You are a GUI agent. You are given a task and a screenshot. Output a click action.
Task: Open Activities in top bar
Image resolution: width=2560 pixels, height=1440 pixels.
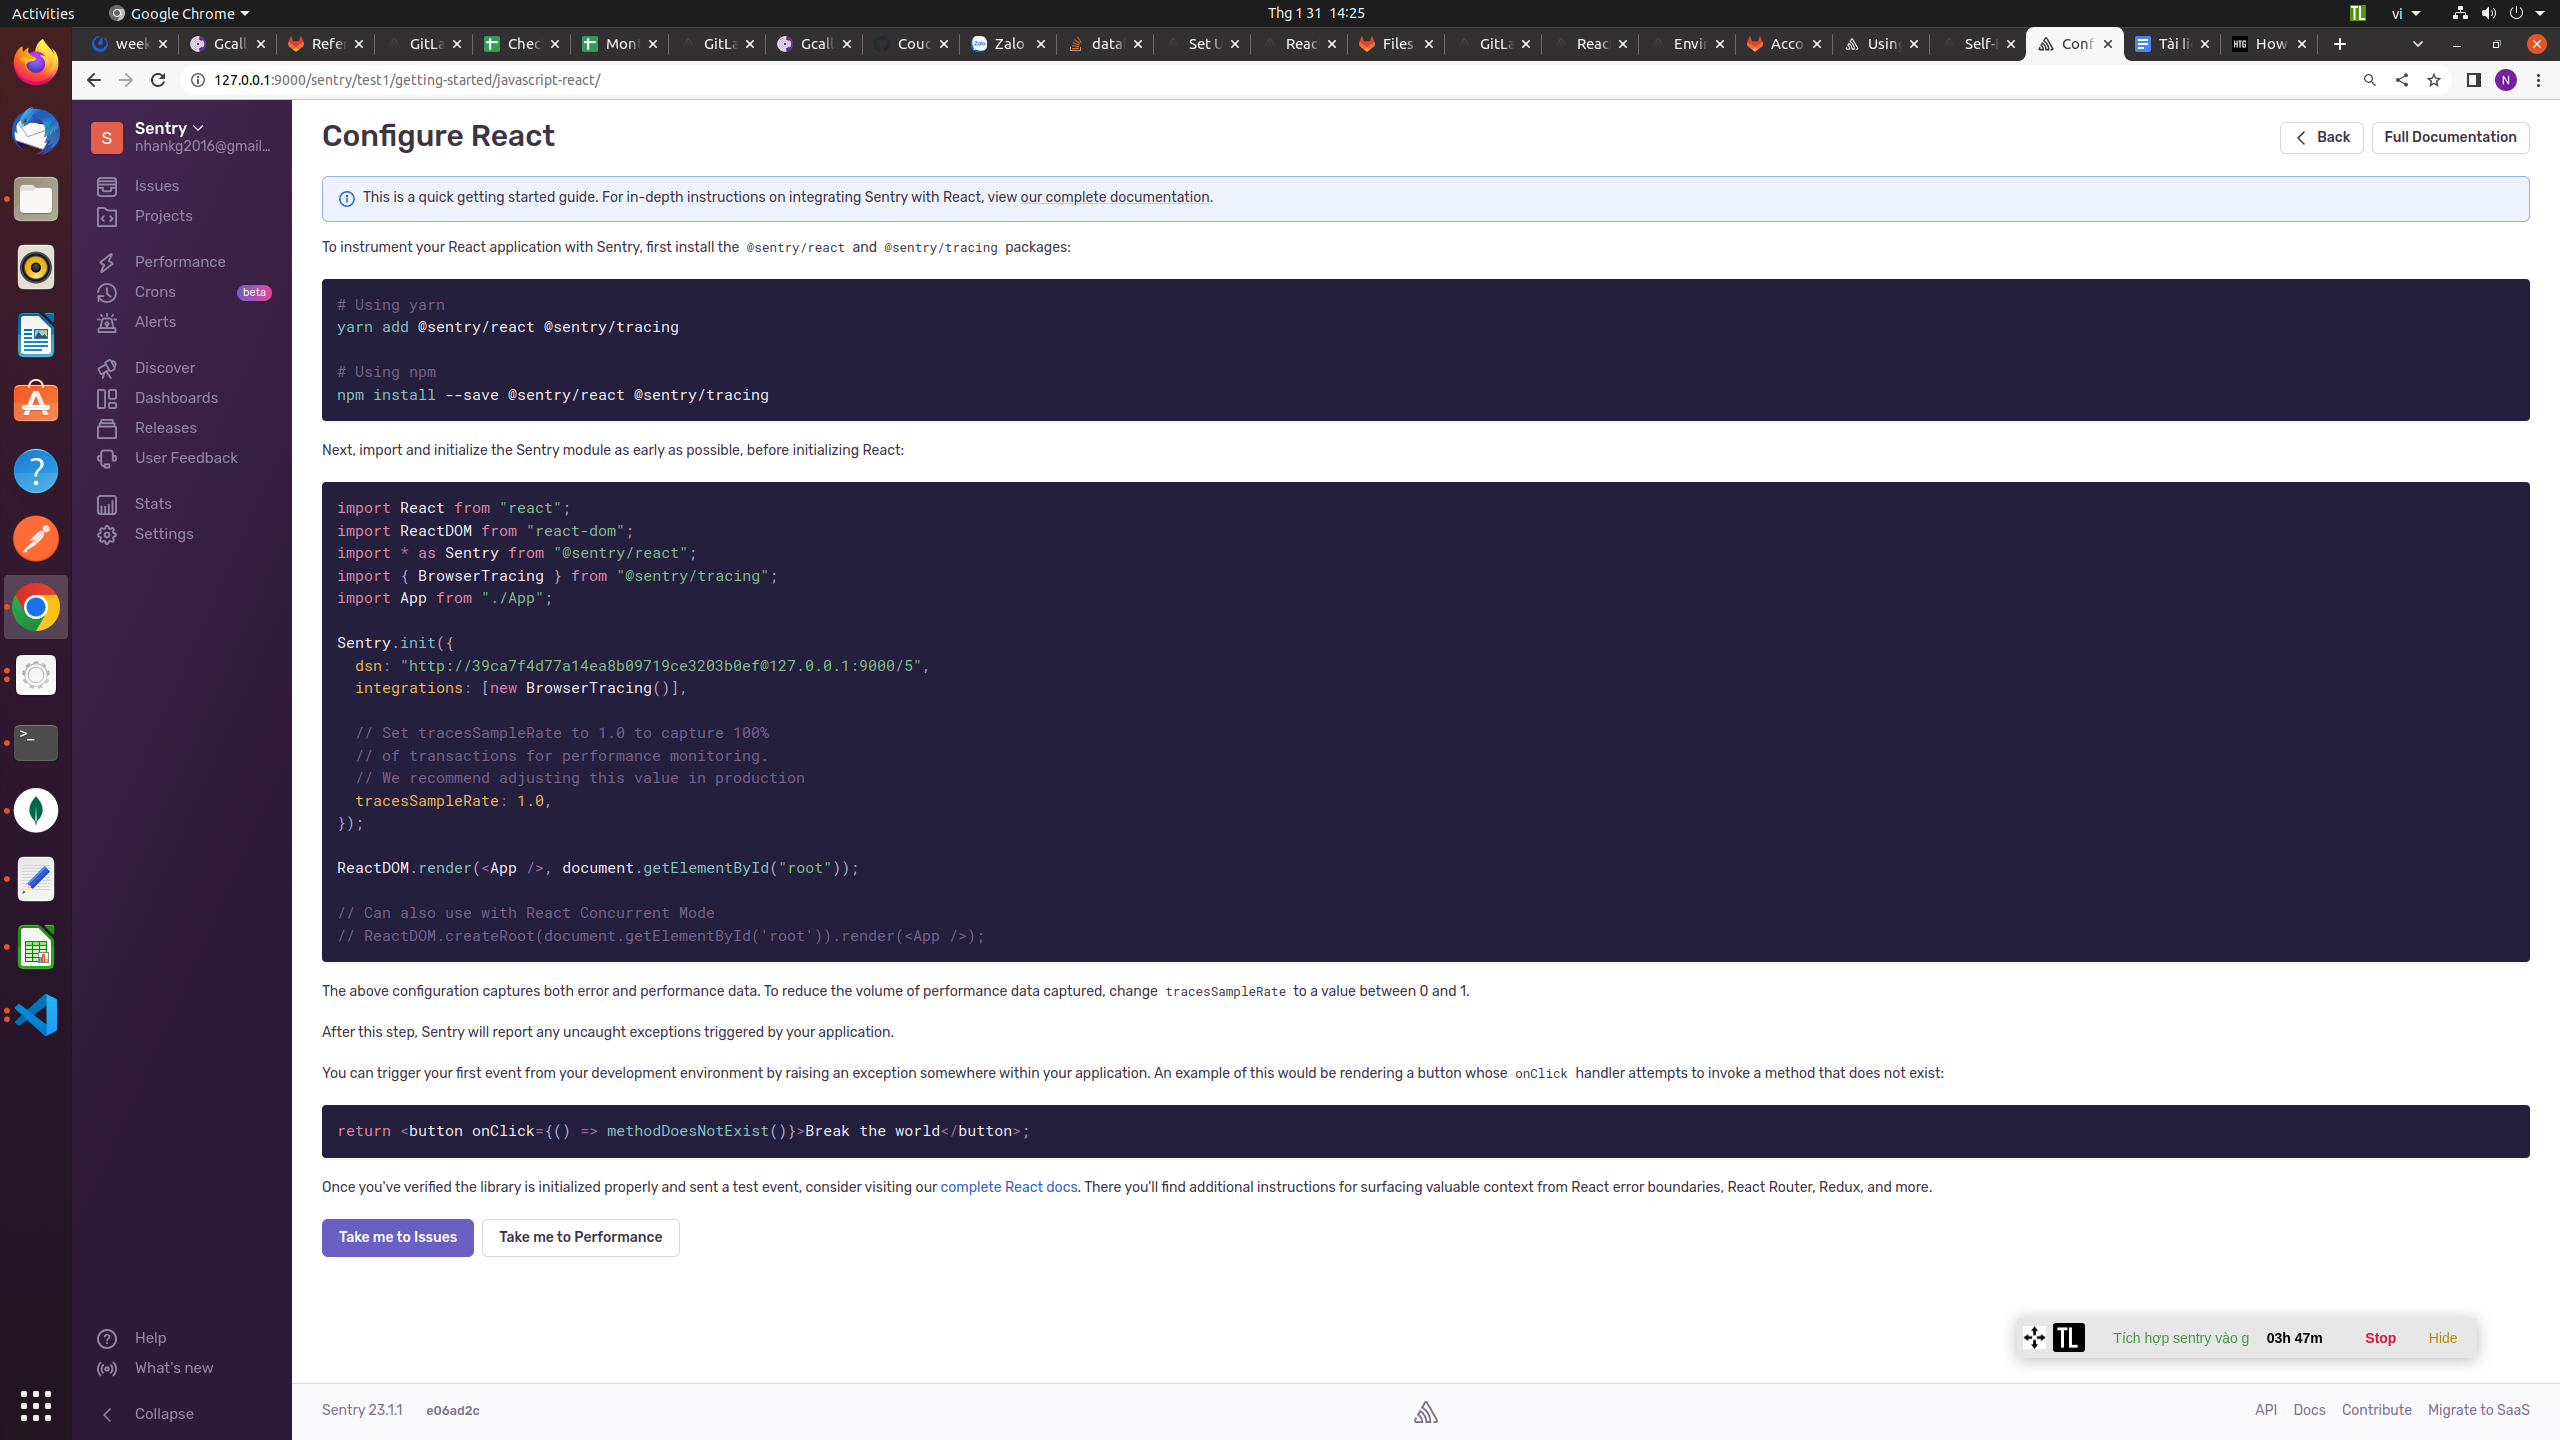[x=42, y=13]
